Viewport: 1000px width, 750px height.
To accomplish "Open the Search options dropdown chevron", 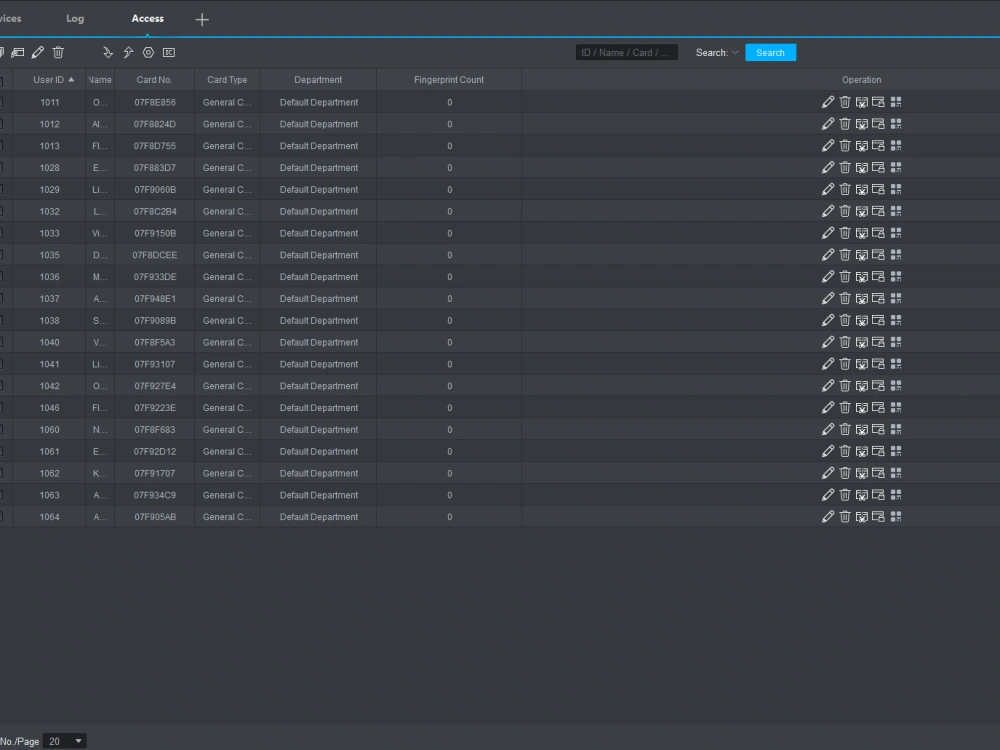I will pyautogui.click(x=735, y=52).
